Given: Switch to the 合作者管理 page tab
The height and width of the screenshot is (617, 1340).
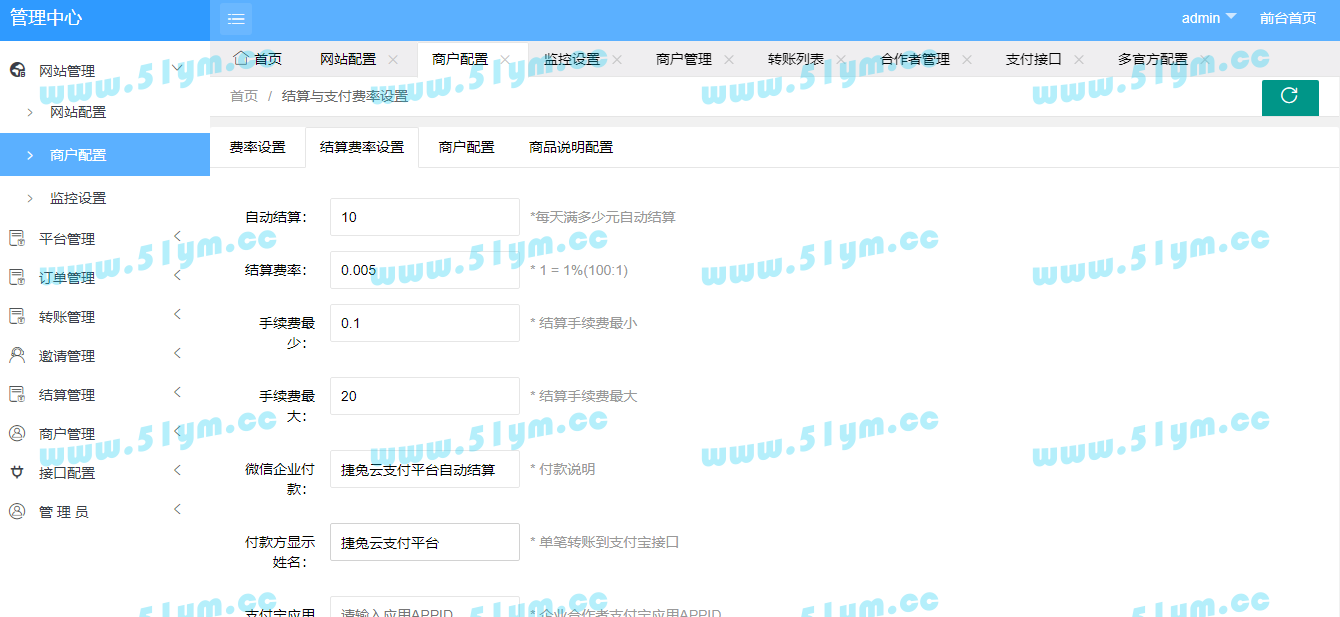Looking at the screenshot, I should click(915, 59).
